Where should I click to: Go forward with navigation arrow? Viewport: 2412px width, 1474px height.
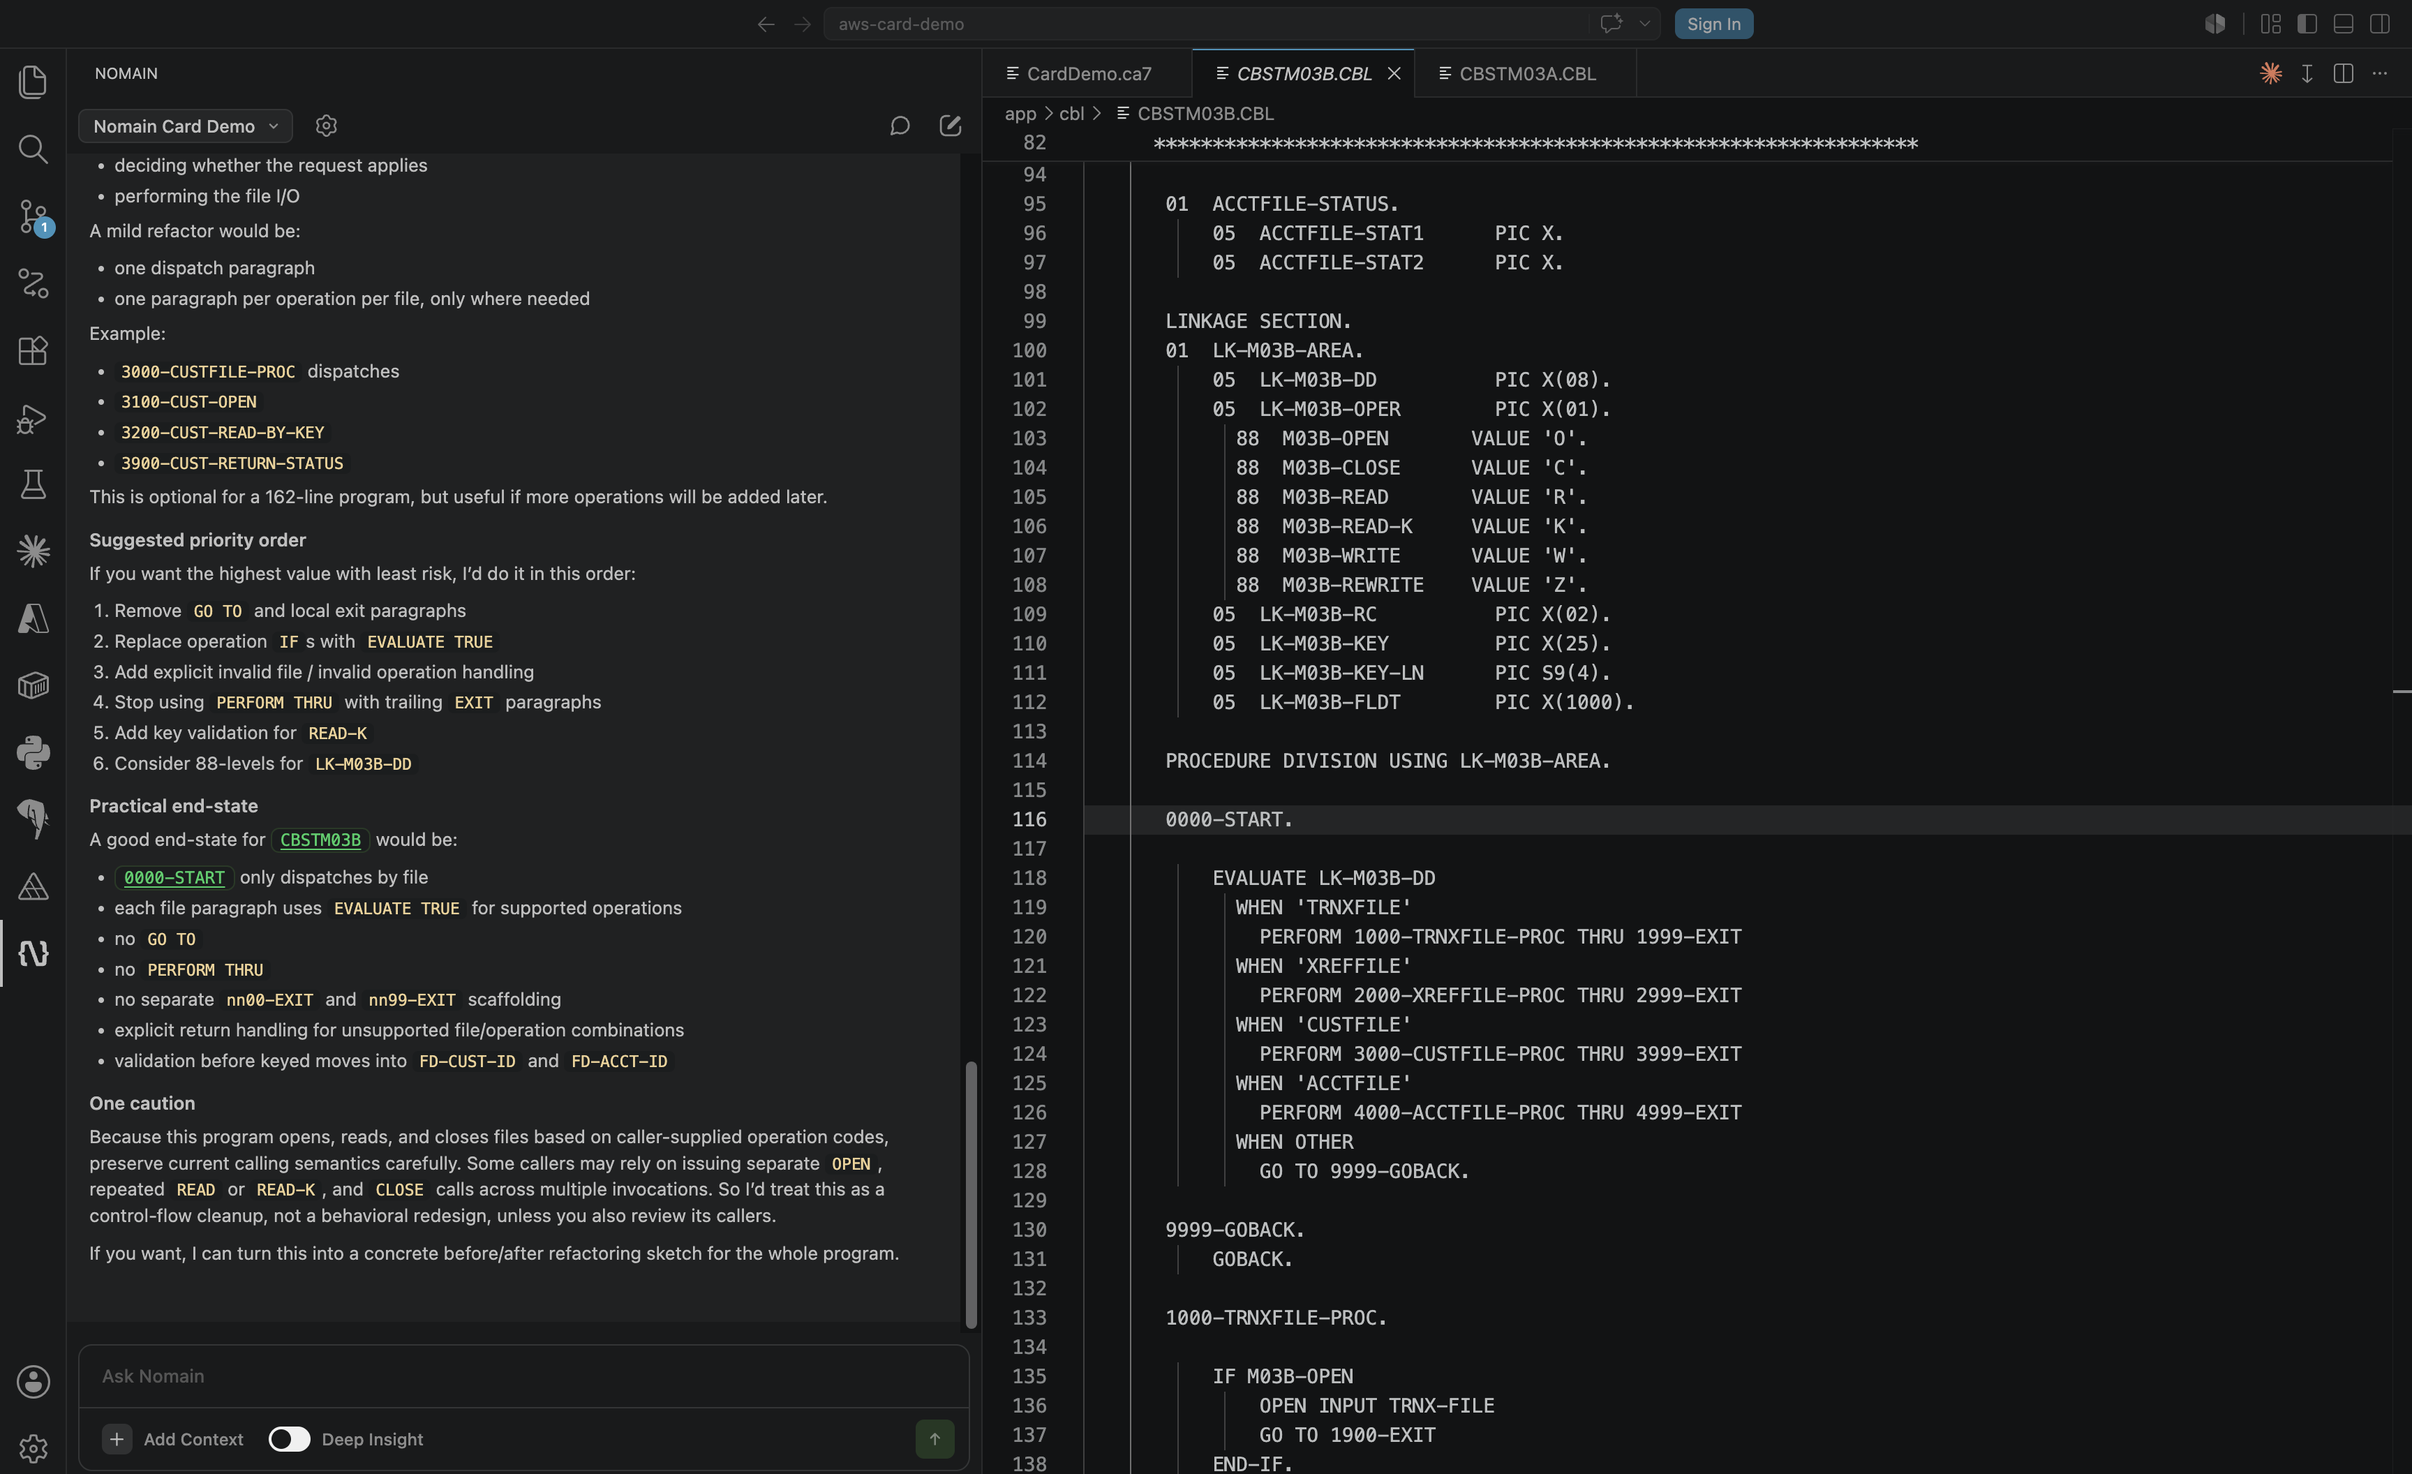(x=802, y=24)
